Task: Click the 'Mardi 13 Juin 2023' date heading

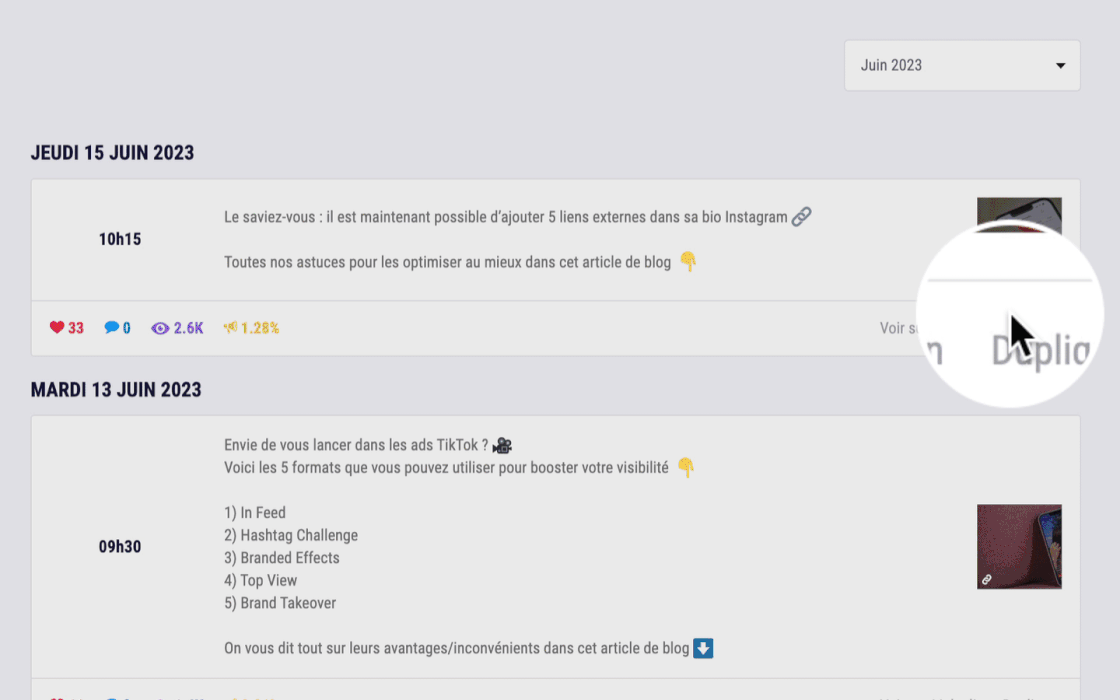Action: click(x=116, y=389)
